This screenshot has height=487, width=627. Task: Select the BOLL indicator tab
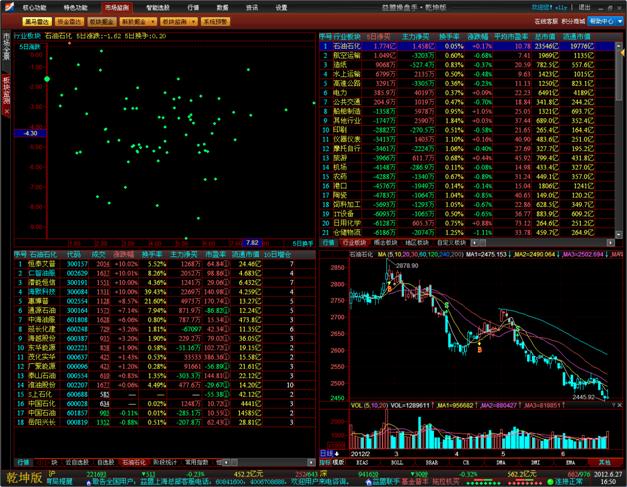pyautogui.click(x=397, y=463)
